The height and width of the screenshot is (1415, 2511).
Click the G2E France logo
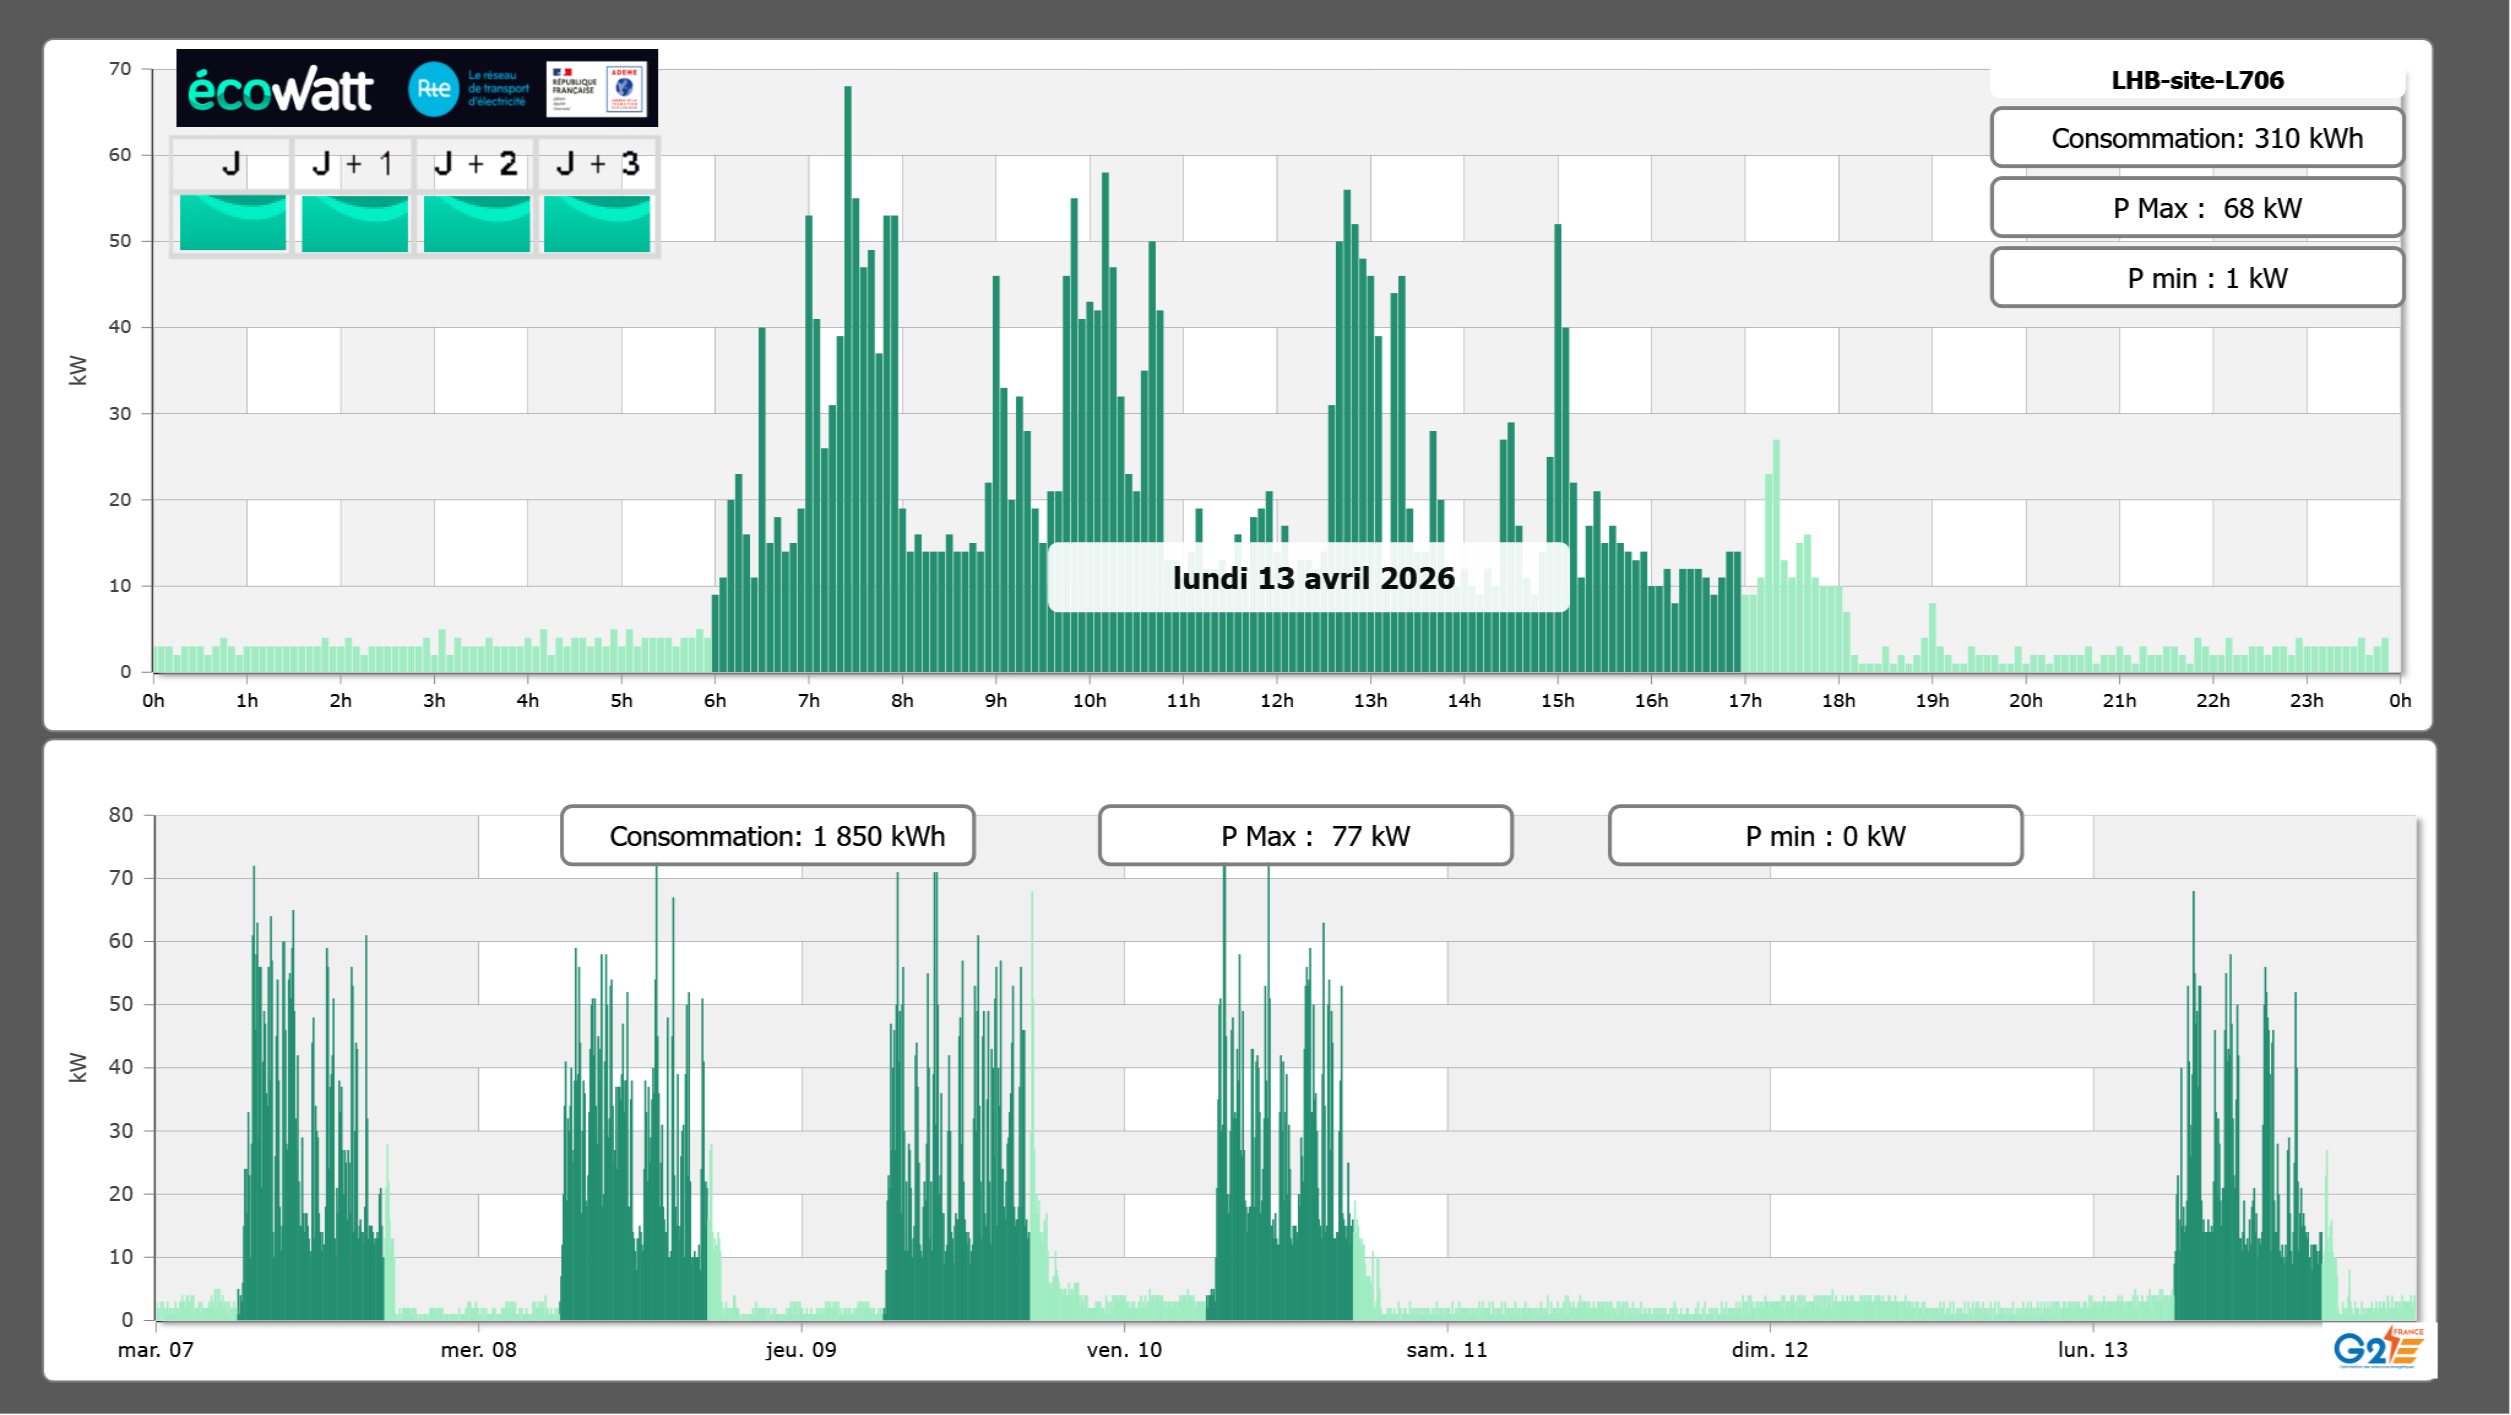pyautogui.click(x=2378, y=1347)
